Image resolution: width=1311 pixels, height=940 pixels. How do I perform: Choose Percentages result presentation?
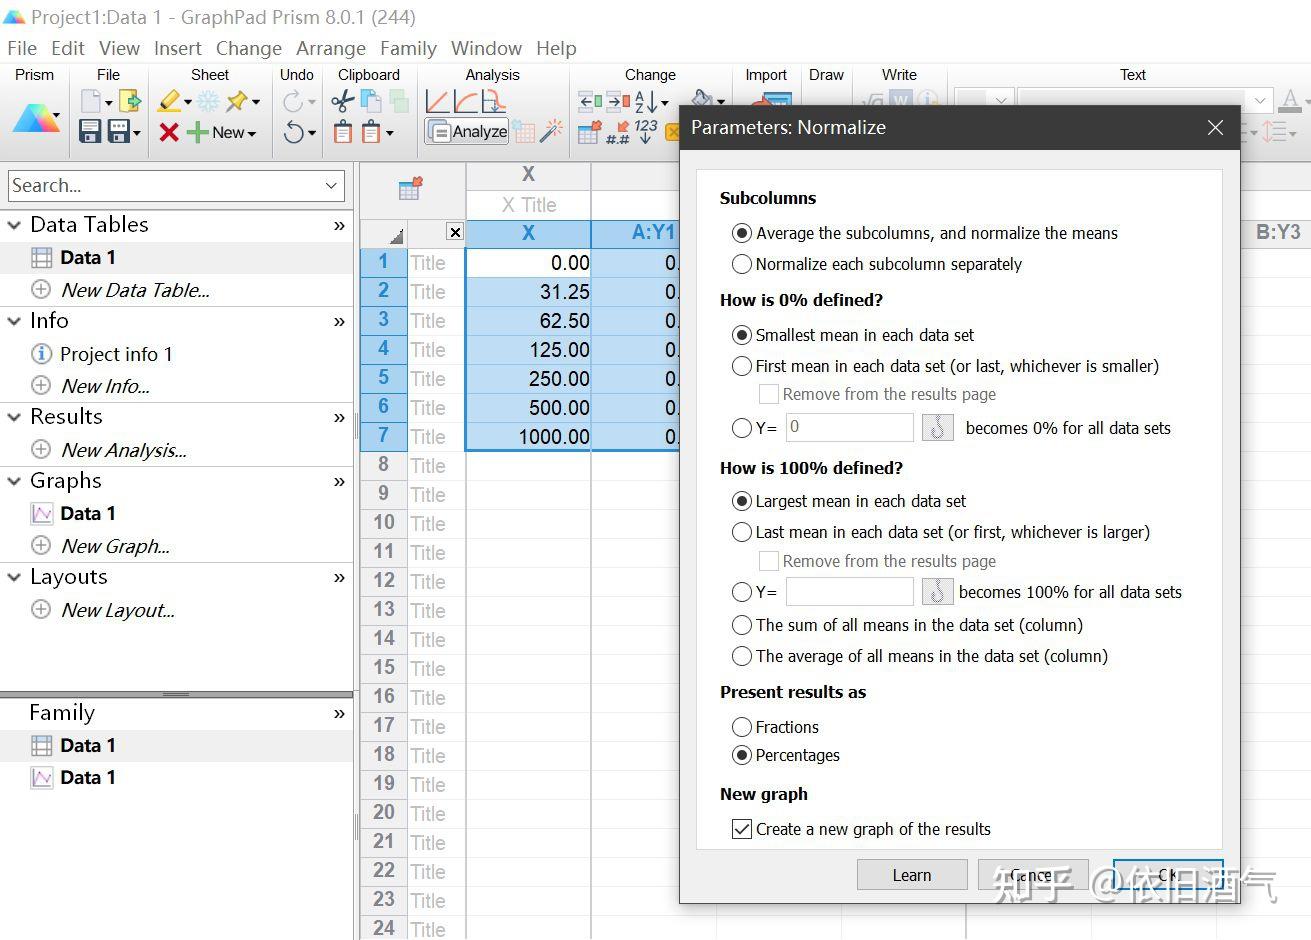[742, 755]
